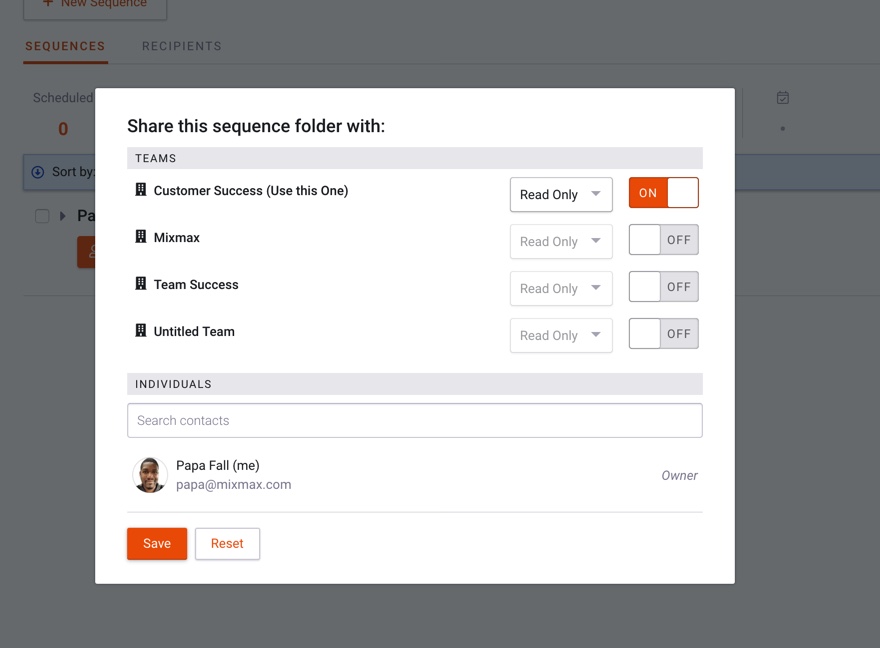880x648 pixels.
Task: Reset the sharing settings
Action: click(x=227, y=544)
